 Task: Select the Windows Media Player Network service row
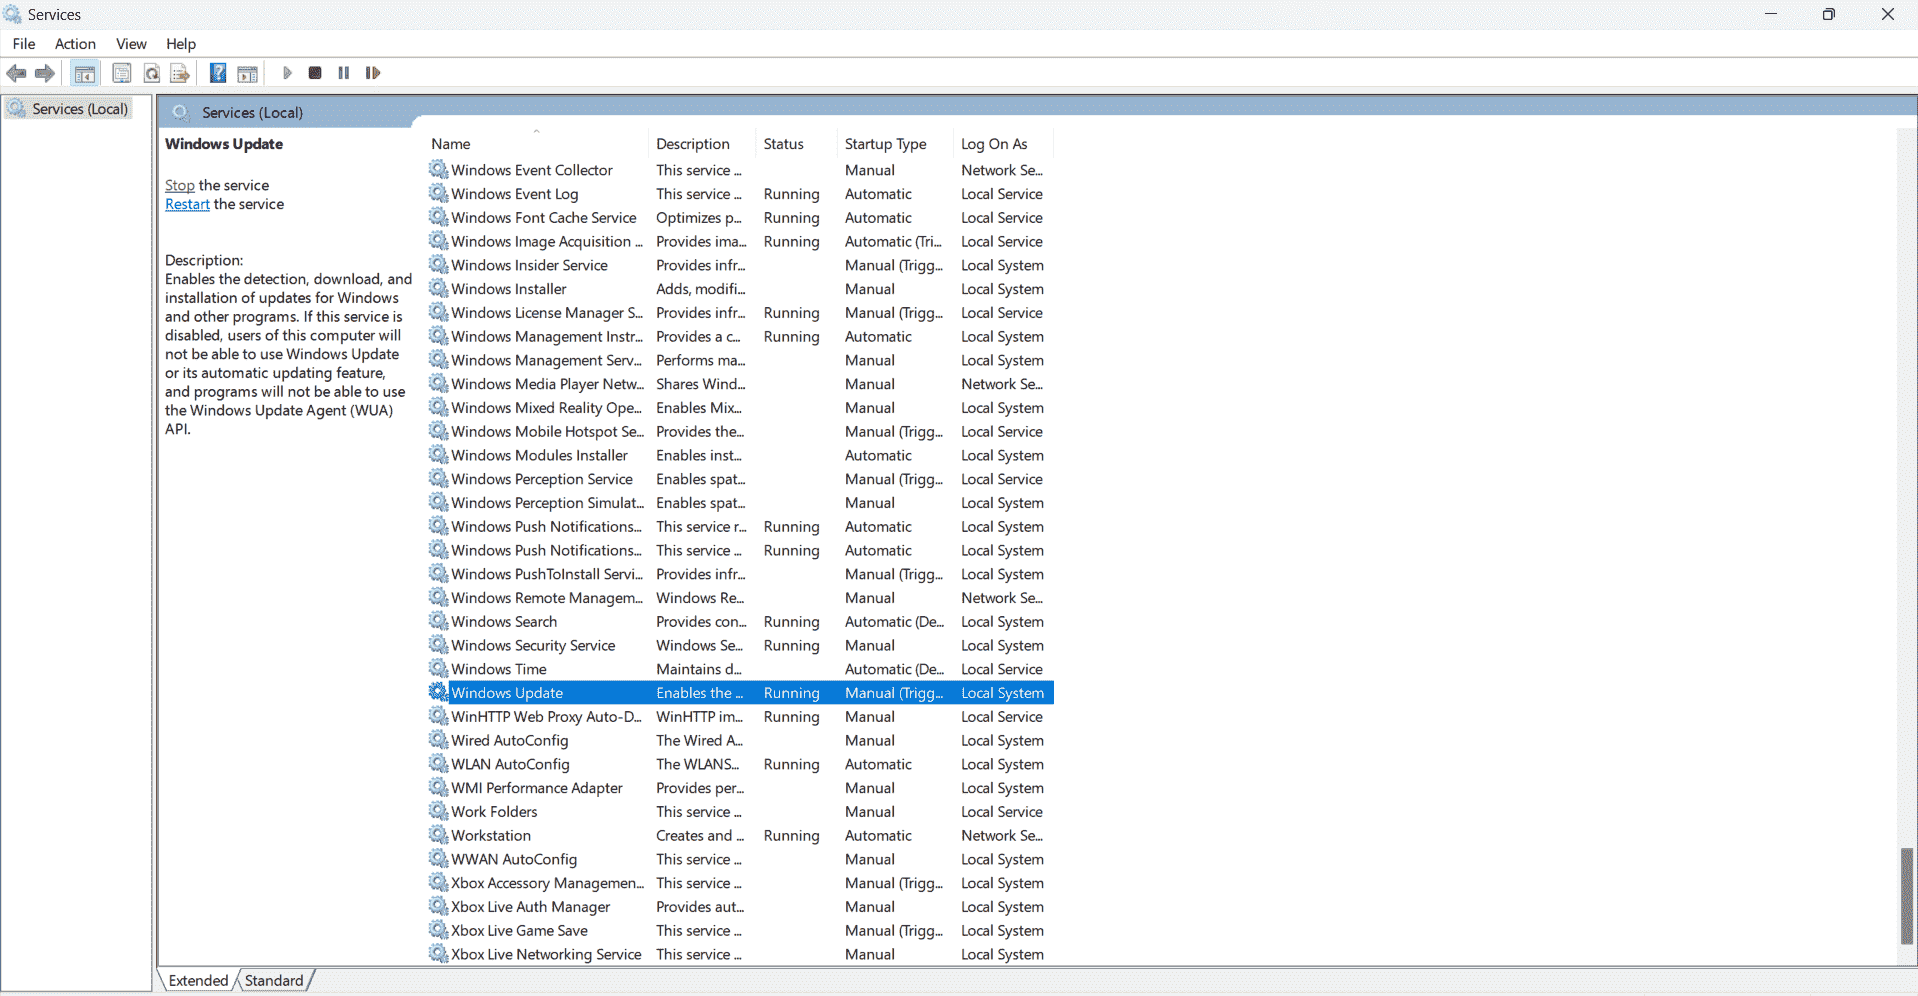tap(740, 384)
